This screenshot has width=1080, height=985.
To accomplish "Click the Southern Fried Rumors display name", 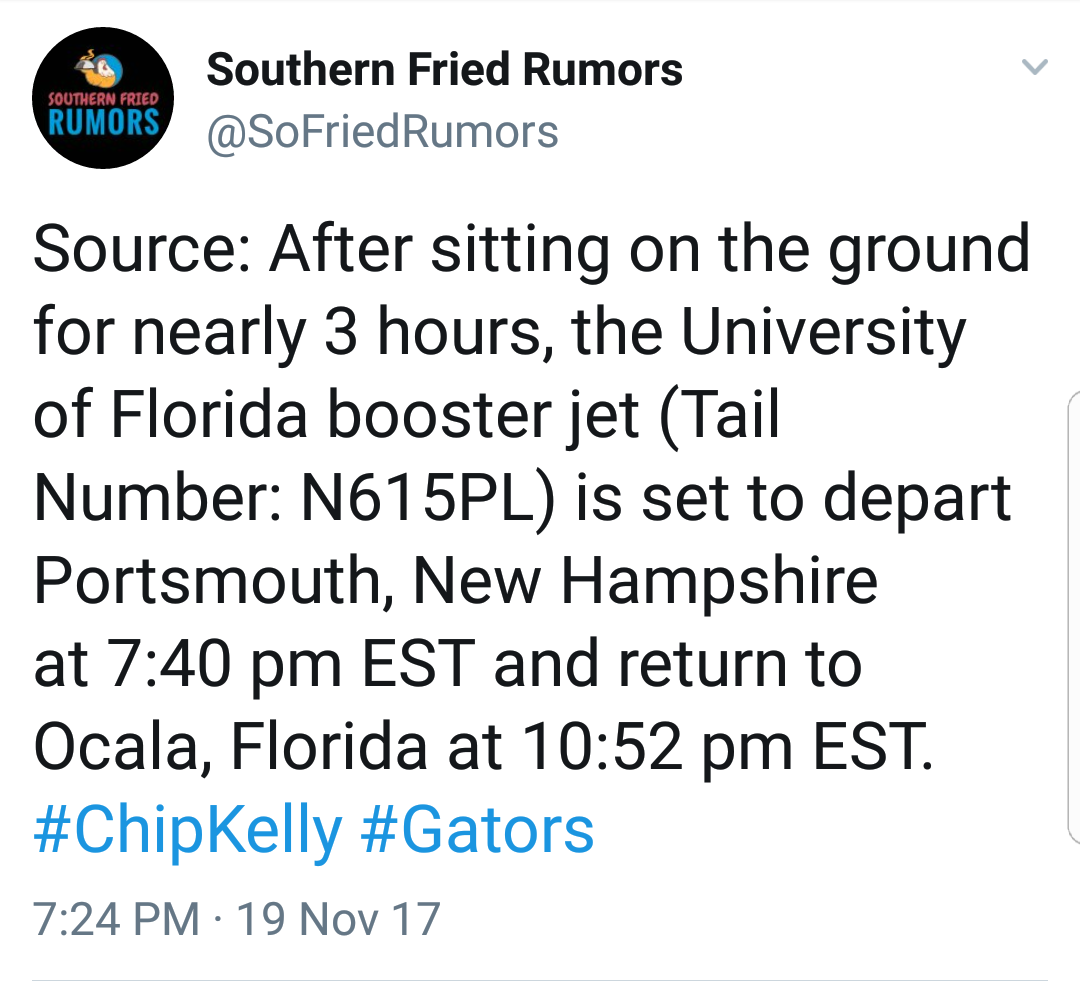I will (x=444, y=70).
